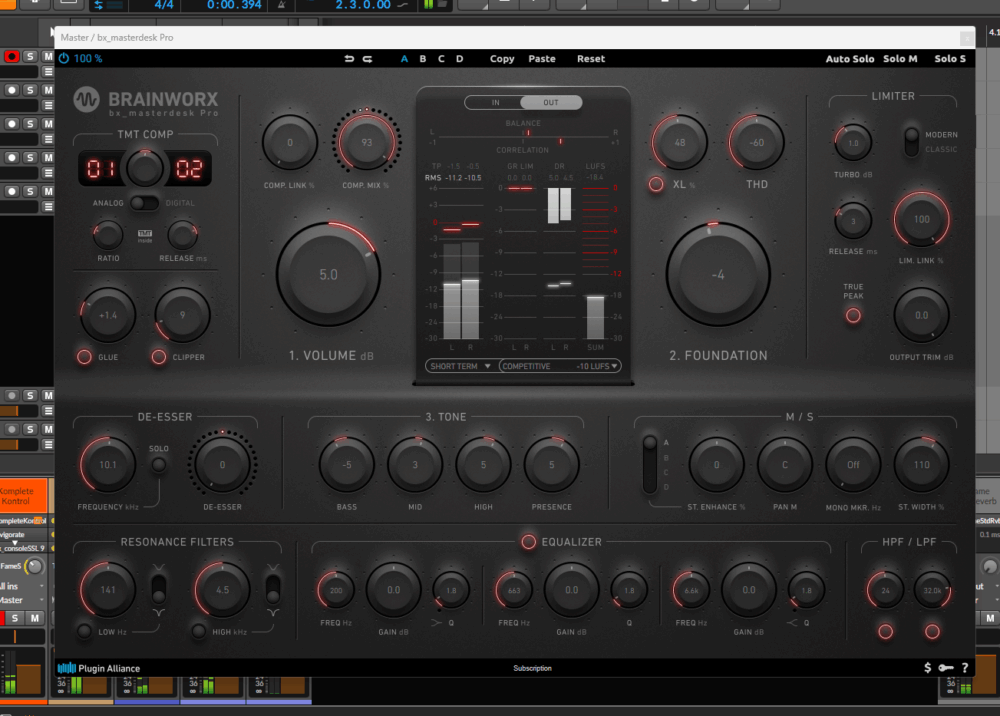Image resolution: width=1000 pixels, height=716 pixels.
Task: Click the Brainworx logo icon
Action: pyautogui.click(x=86, y=99)
